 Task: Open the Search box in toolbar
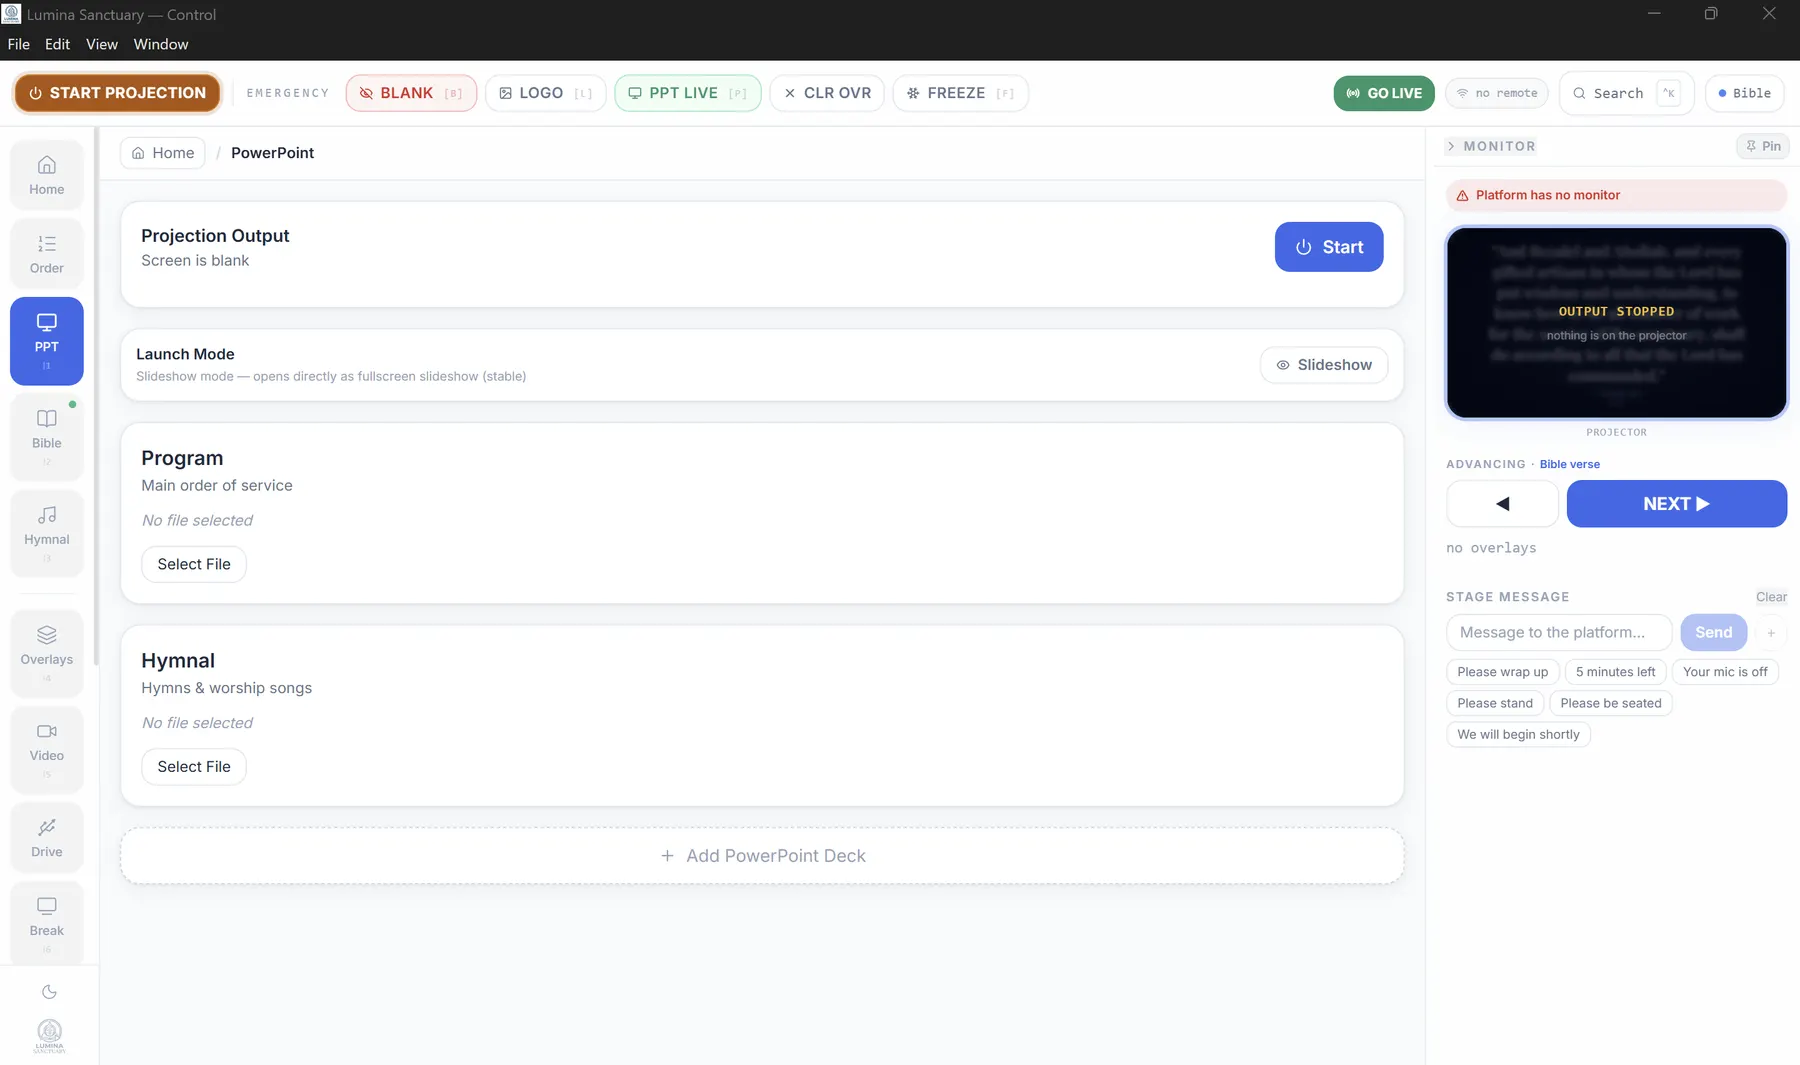point(1626,93)
